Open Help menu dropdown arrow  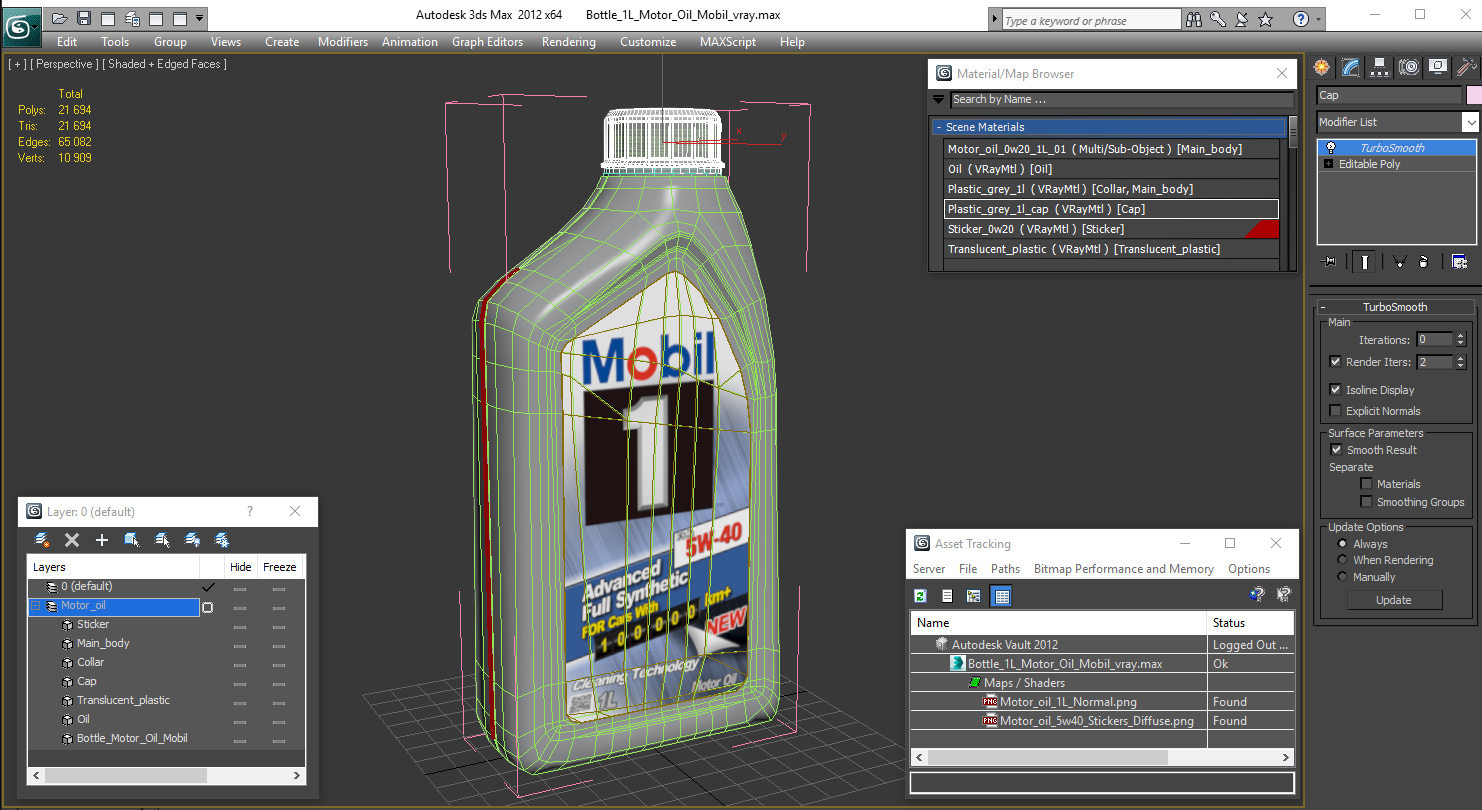click(1319, 19)
